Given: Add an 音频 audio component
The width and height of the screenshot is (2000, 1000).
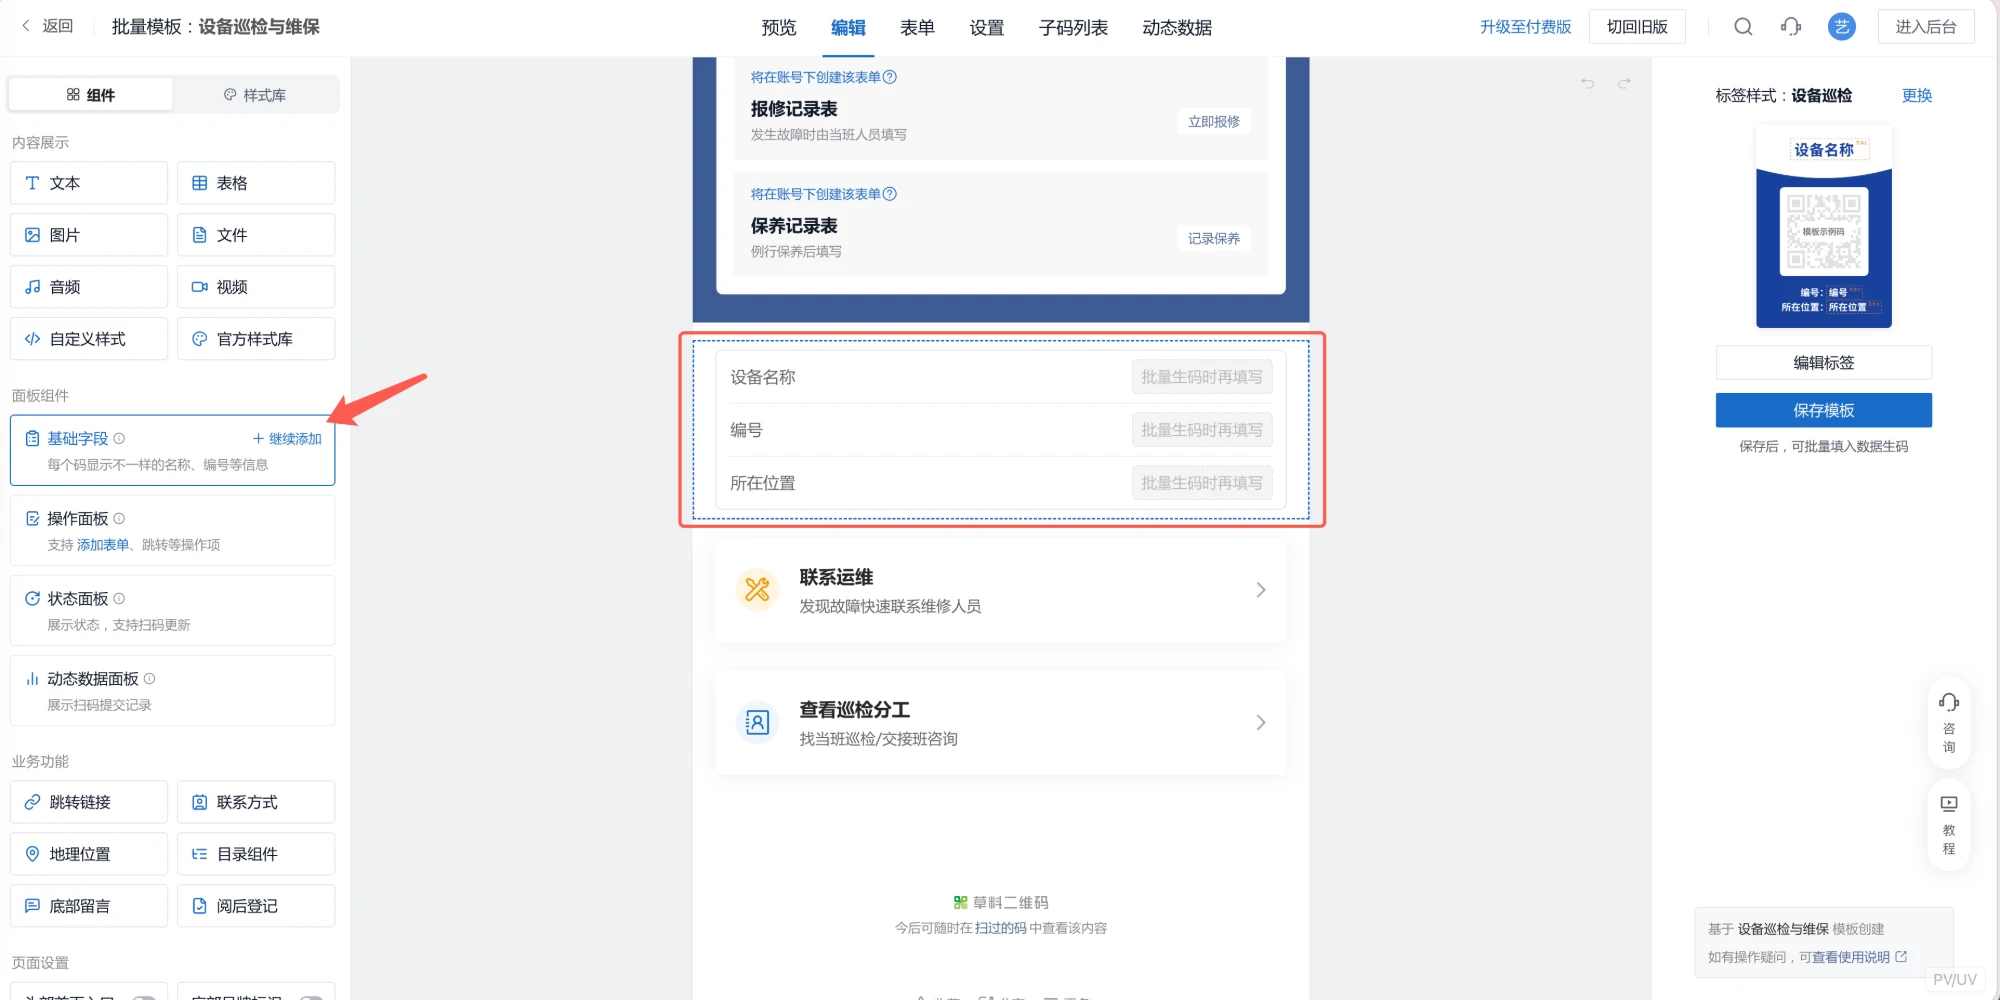Looking at the screenshot, I should 89,287.
